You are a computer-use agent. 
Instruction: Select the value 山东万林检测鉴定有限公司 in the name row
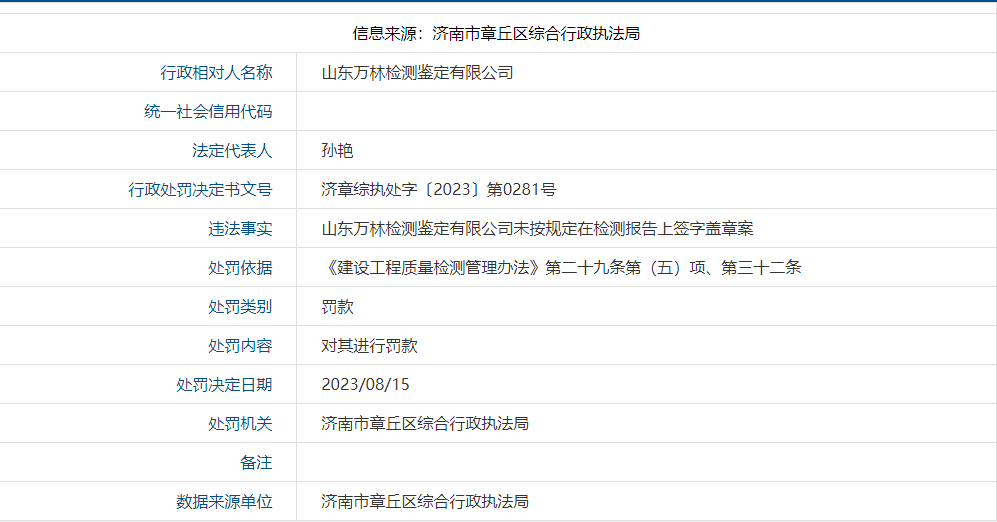[x=417, y=72]
